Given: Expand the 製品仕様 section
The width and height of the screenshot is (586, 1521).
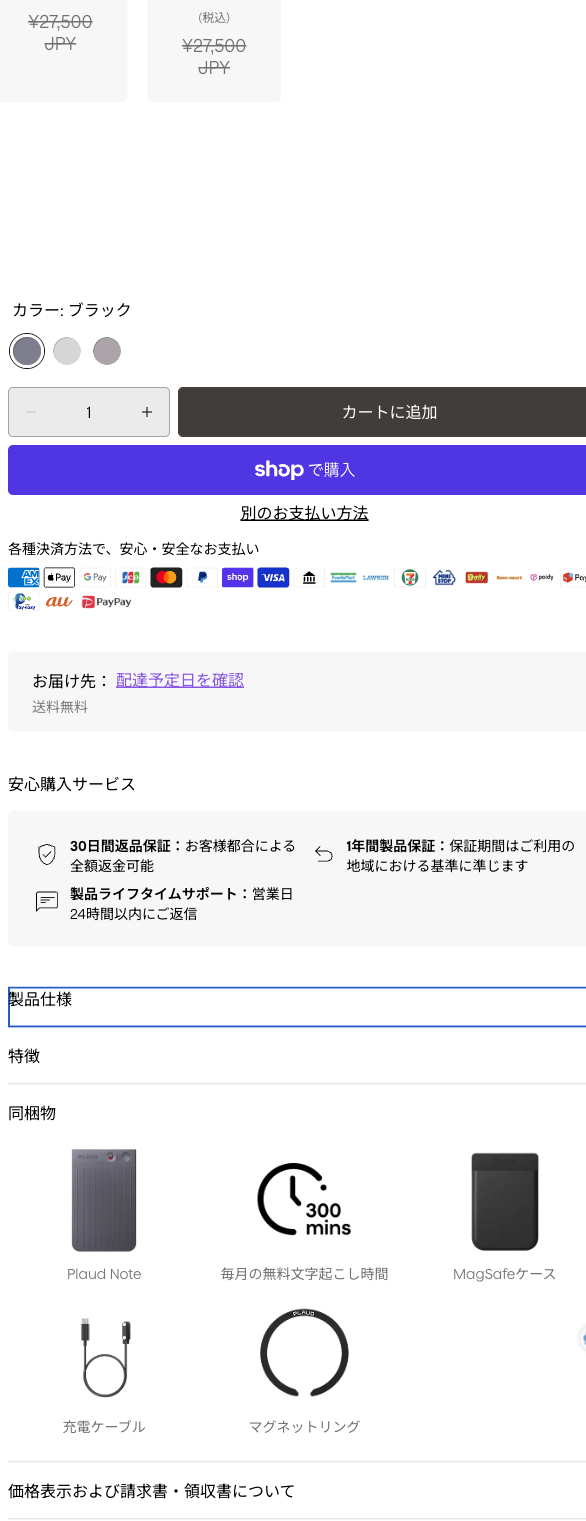Looking at the screenshot, I should 297,1007.
